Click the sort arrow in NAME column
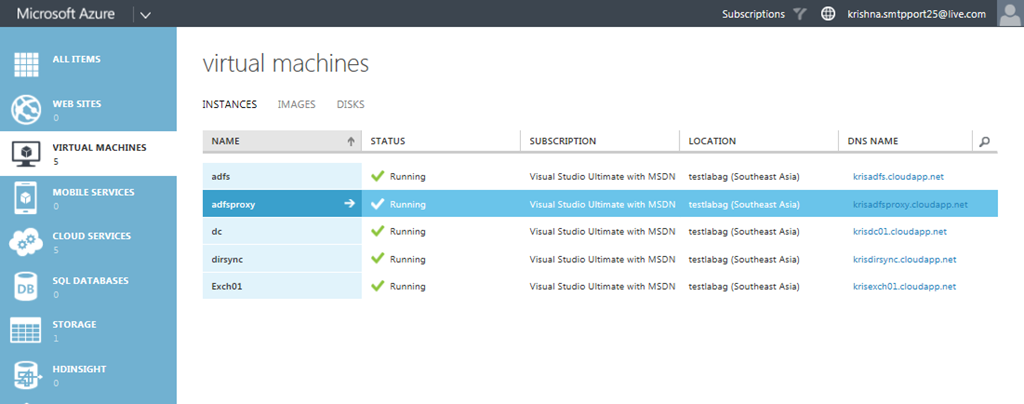This screenshot has height=404, width=1024. click(351, 141)
